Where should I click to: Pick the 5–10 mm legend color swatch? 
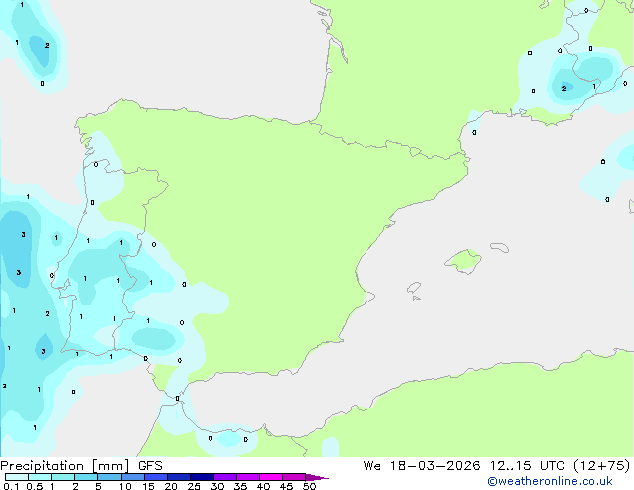(x=109, y=477)
